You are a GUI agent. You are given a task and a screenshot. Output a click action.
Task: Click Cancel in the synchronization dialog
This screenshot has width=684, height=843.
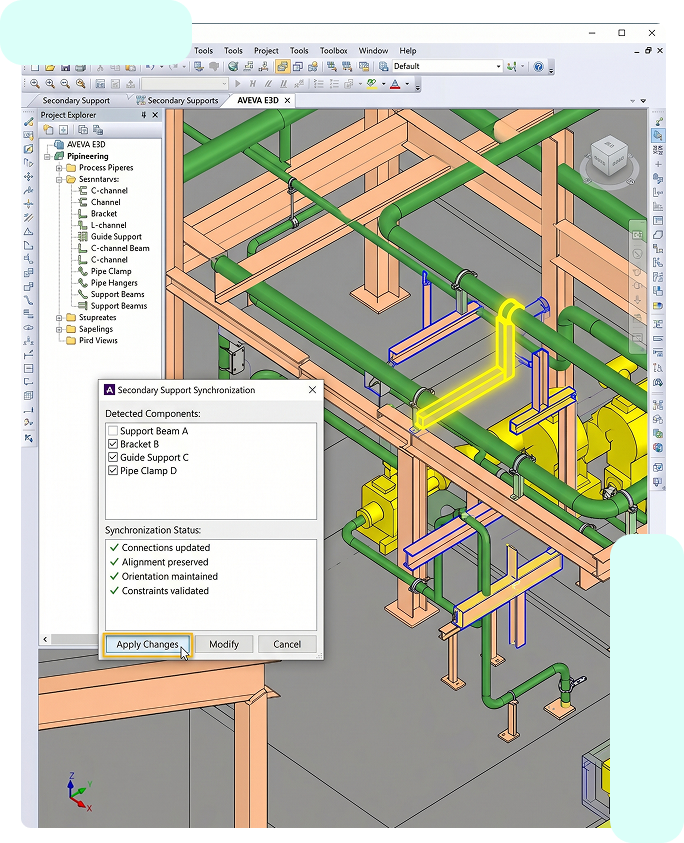point(287,644)
